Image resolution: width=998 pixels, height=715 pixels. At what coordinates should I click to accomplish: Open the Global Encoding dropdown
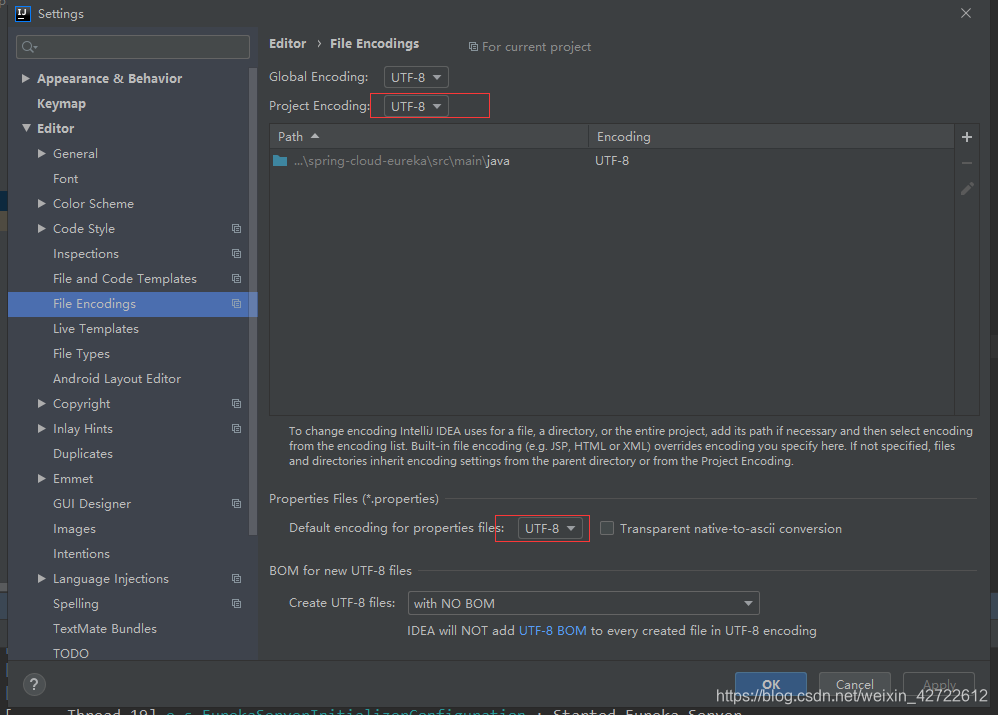pos(415,76)
